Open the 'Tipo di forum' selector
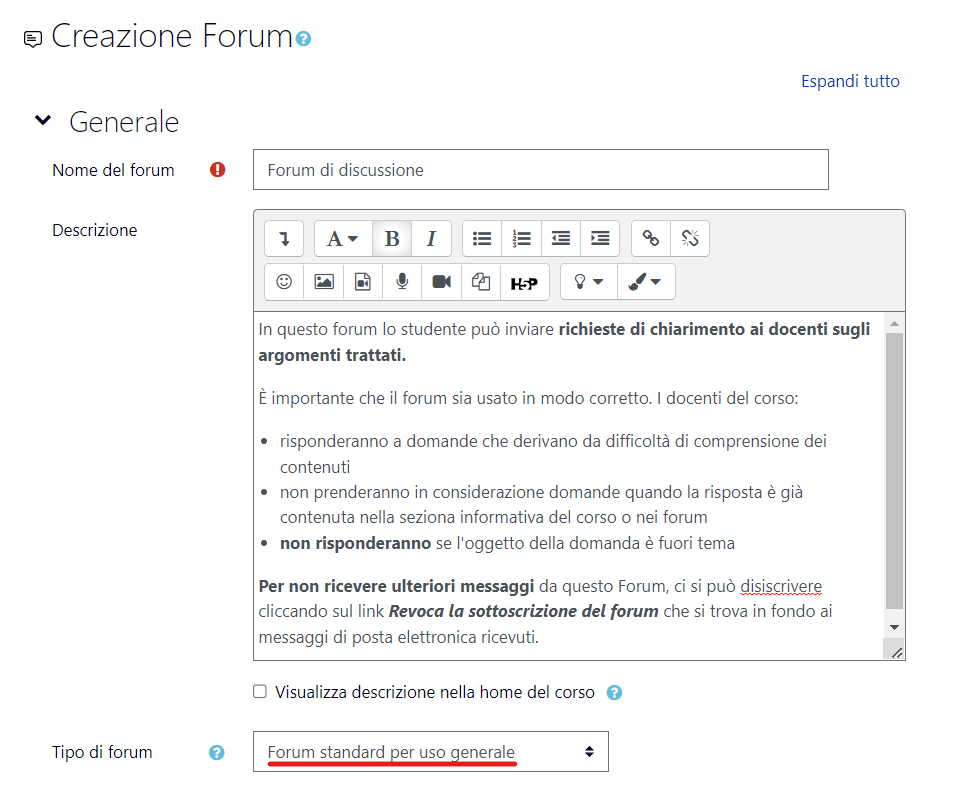Viewport: 960px width, 787px height. pyautogui.click(x=430, y=751)
